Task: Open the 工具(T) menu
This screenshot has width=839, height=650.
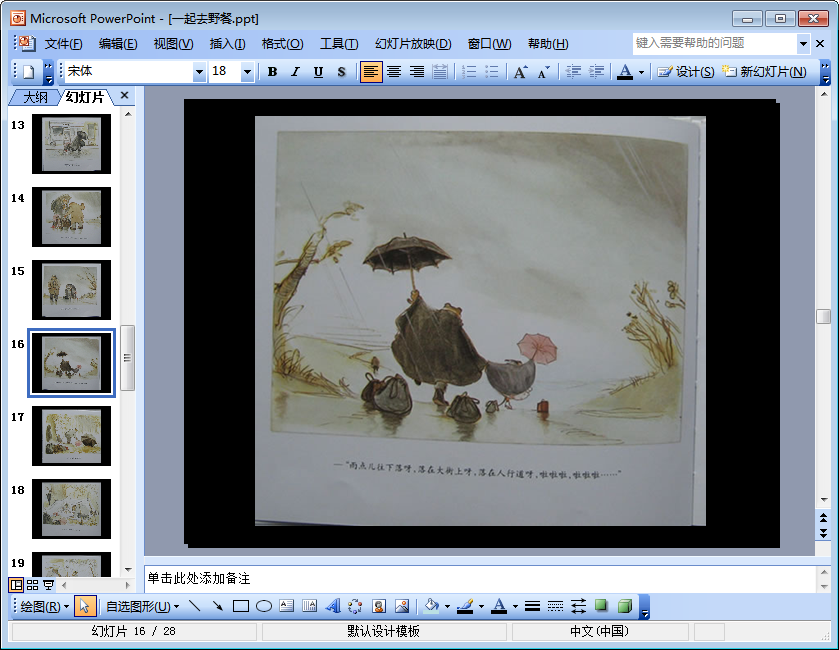Action: (339, 44)
